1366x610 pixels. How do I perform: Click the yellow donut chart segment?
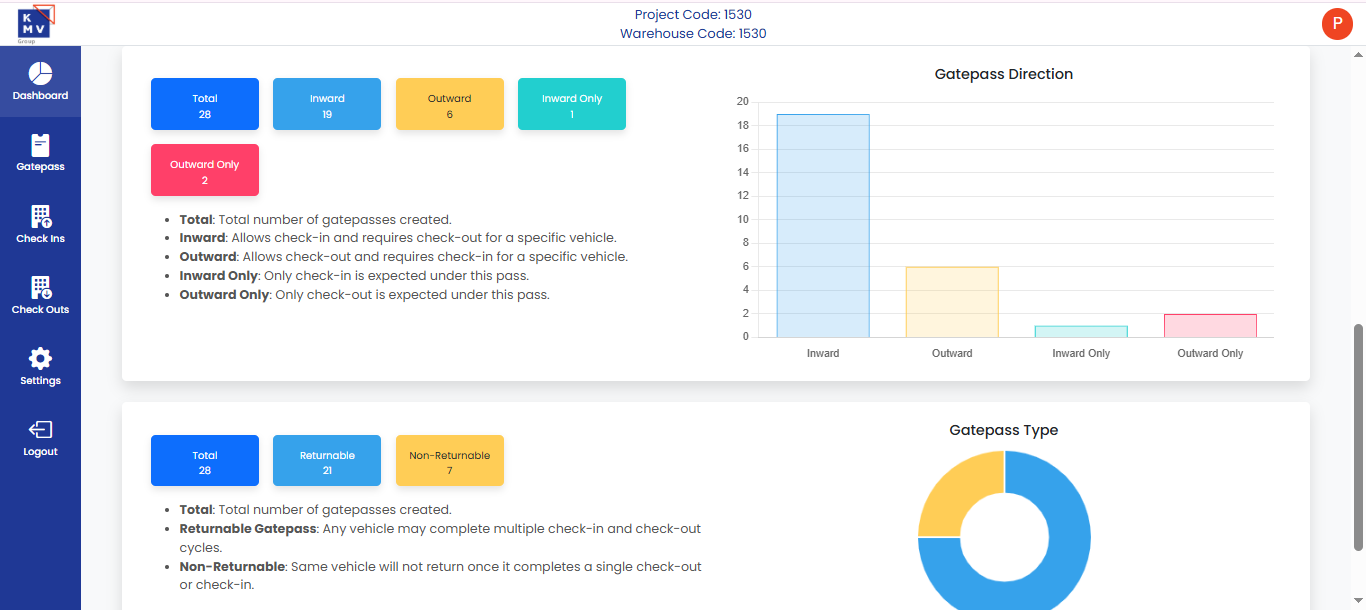point(955,490)
